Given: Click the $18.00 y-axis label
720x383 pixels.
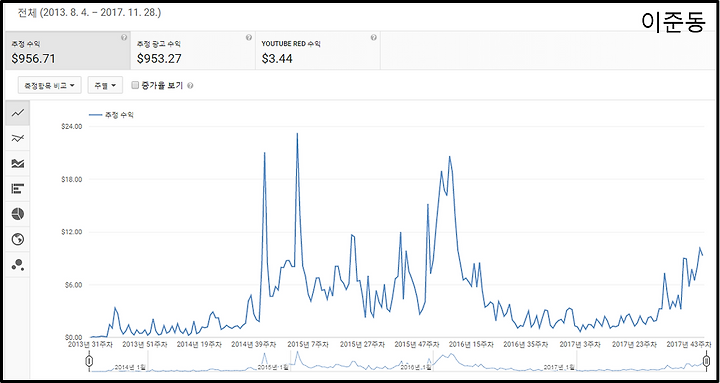Looking at the screenshot, I should (x=71, y=179).
